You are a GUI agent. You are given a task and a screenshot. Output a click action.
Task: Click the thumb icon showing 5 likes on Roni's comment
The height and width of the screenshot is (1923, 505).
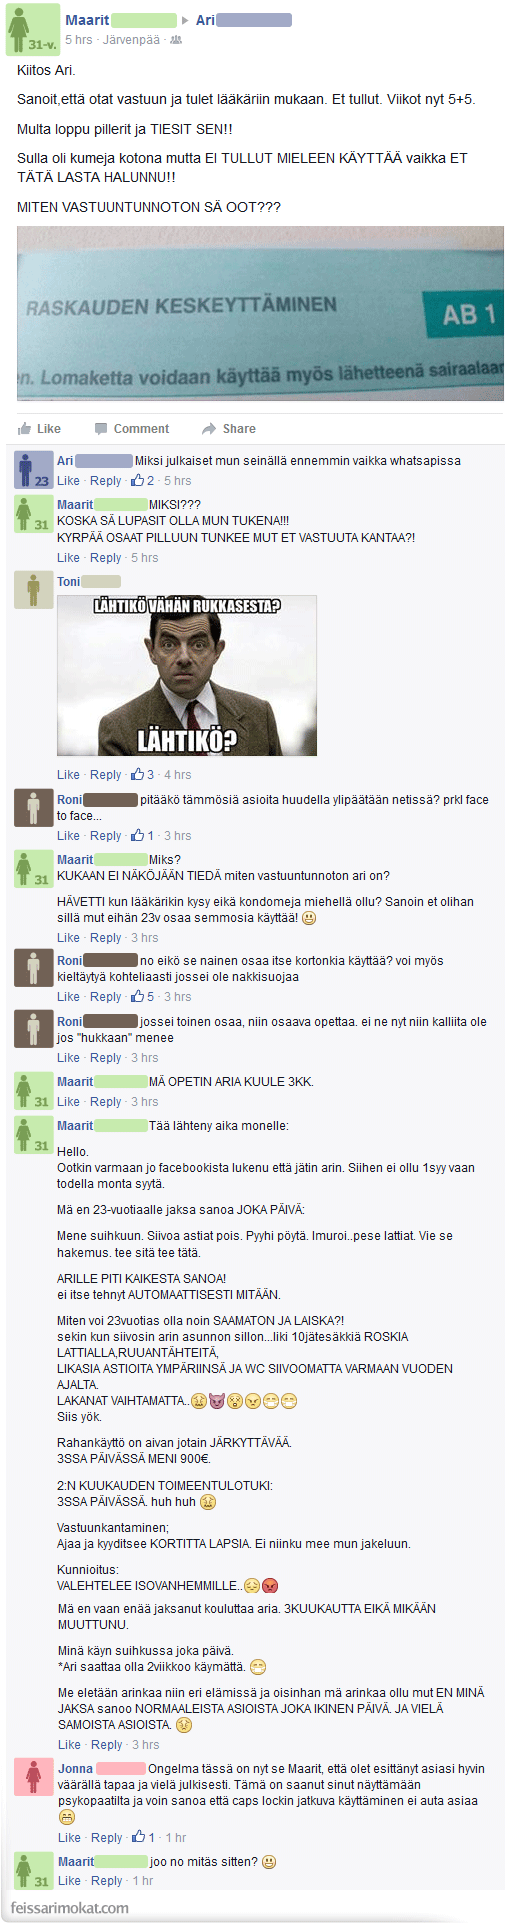click(138, 996)
